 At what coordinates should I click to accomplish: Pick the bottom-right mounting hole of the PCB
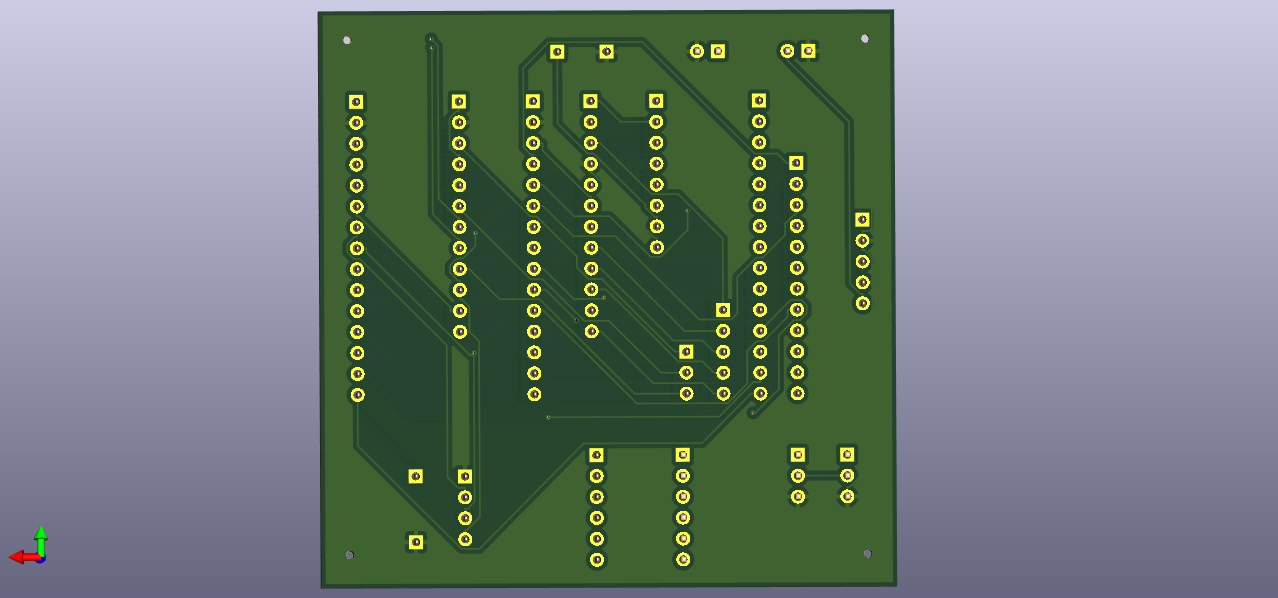tap(867, 553)
